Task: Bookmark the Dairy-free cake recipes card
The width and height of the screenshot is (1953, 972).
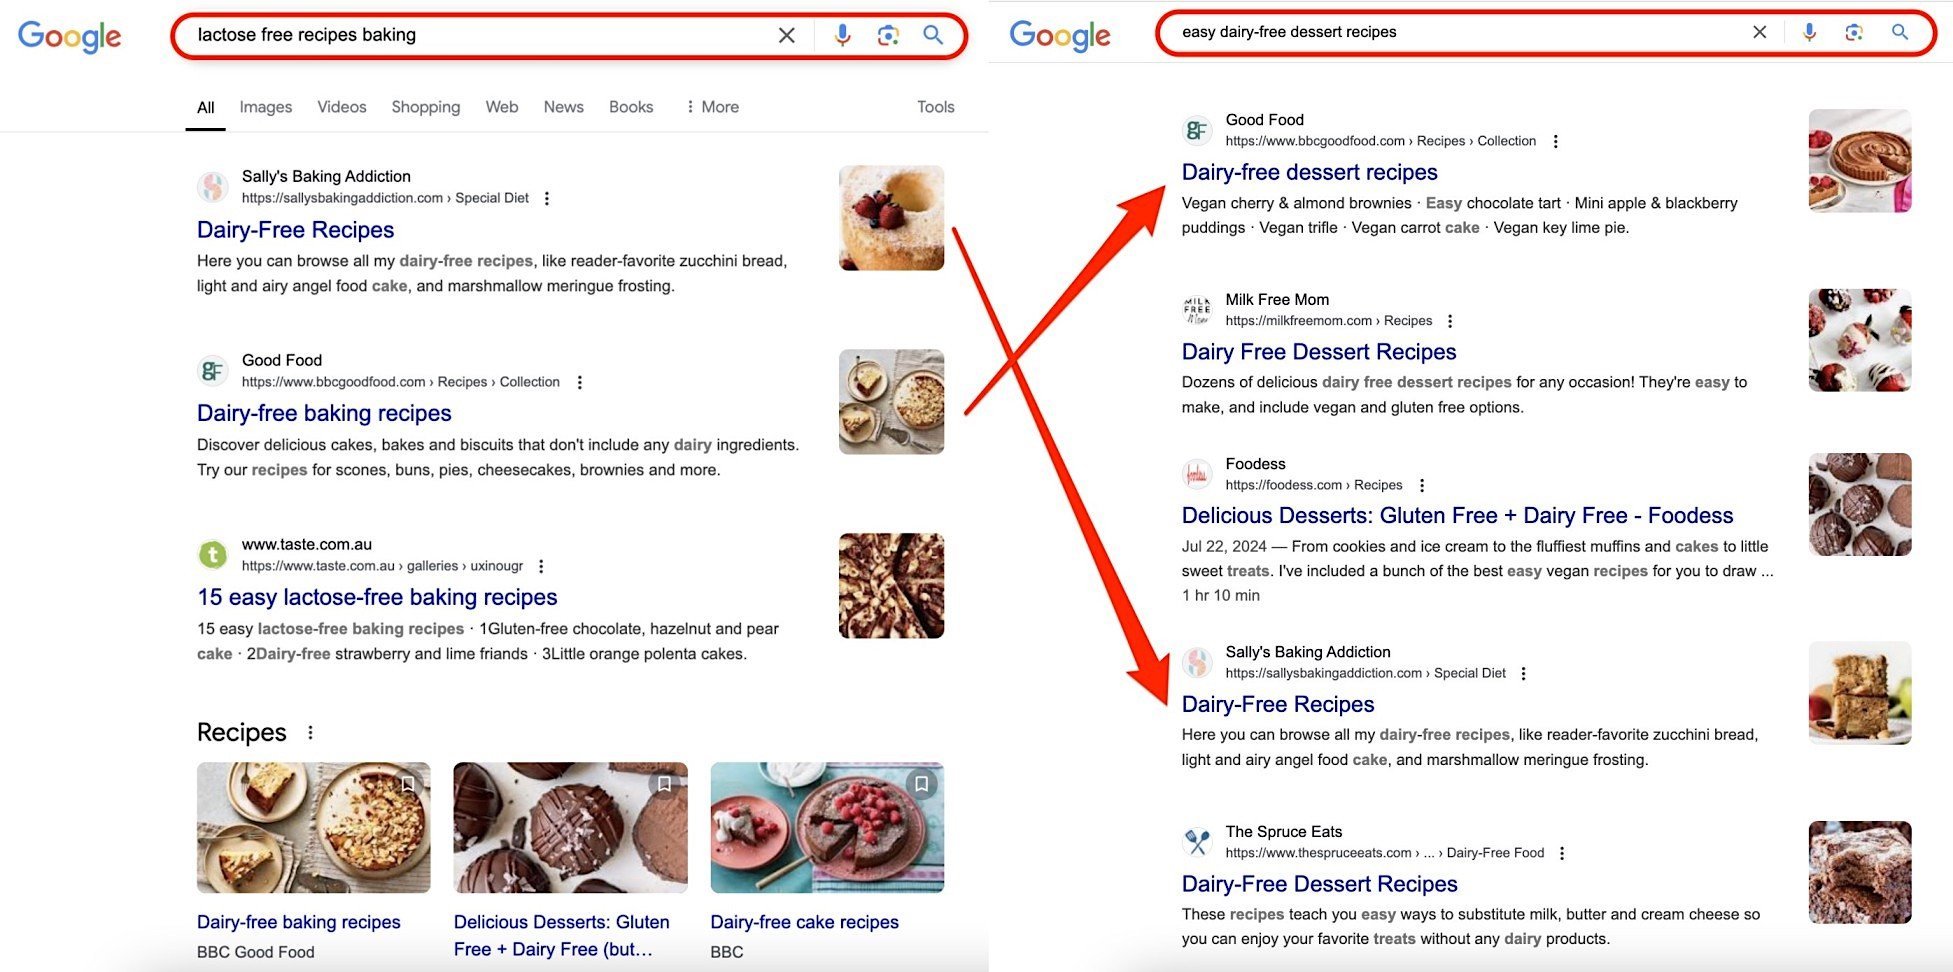Action: [922, 784]
